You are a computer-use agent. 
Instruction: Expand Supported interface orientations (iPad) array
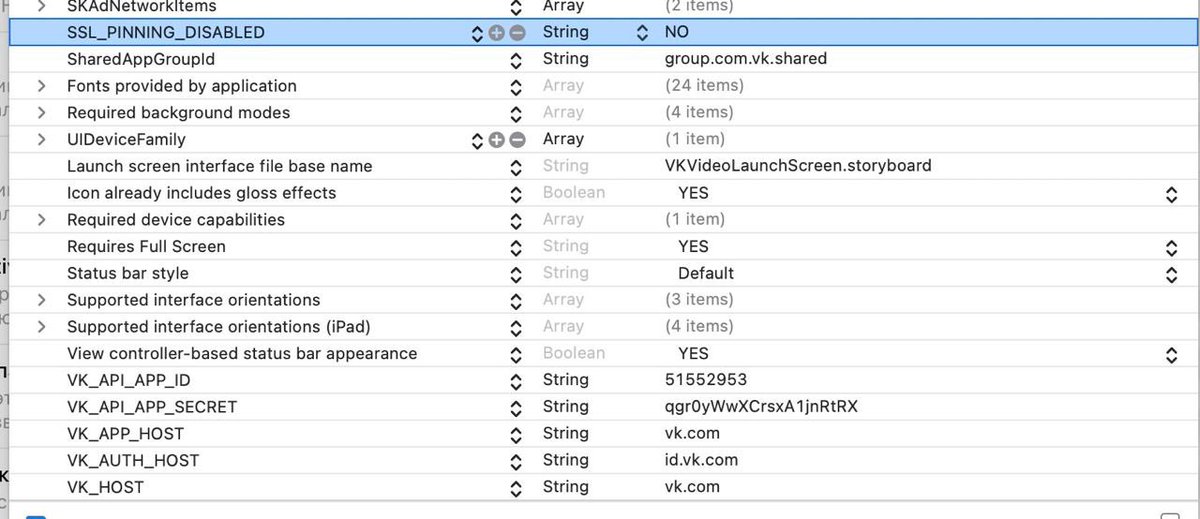coord(42,327)
